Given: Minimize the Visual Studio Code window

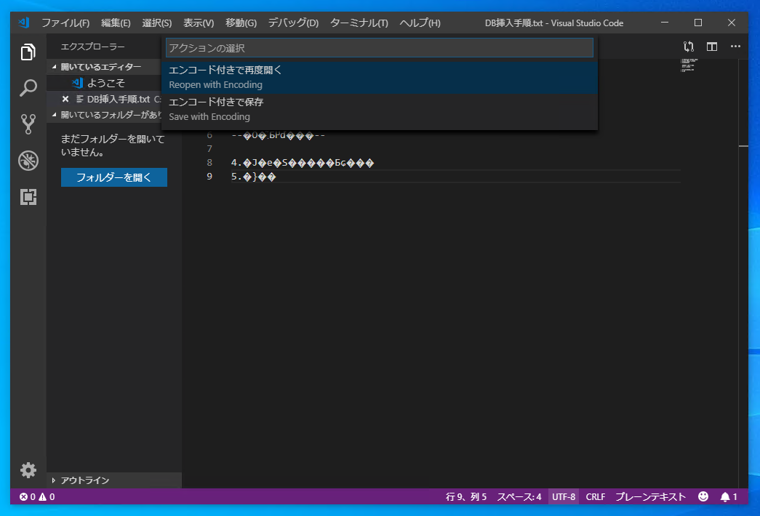Looking at the screenshot, I should [665, 23].
